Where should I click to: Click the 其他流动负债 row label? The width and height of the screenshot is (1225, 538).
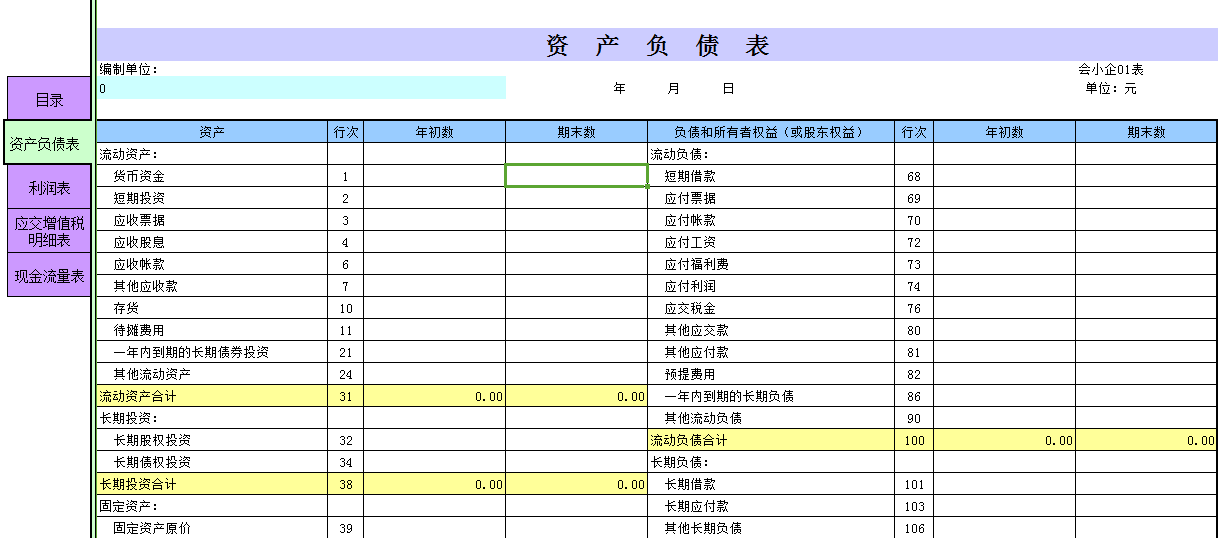click(x=703, y=418)
